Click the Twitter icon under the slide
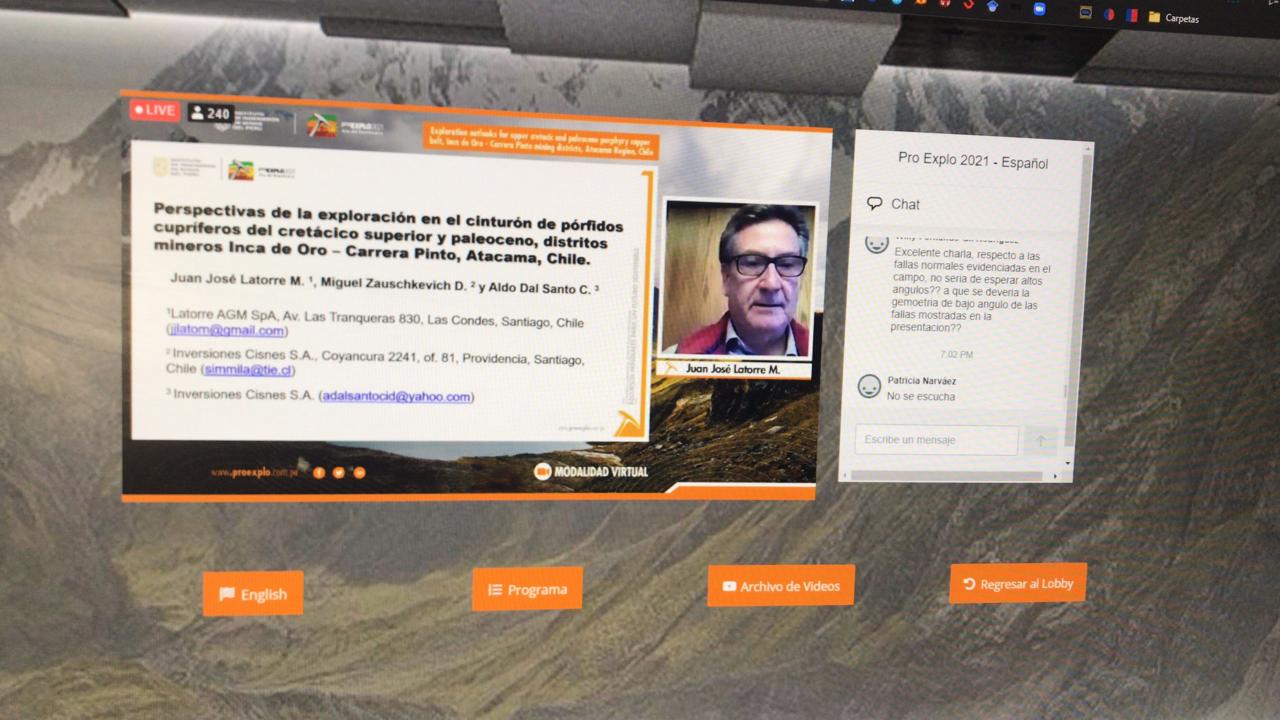This screenshot has width=1280, height=720. click(339, 472)
